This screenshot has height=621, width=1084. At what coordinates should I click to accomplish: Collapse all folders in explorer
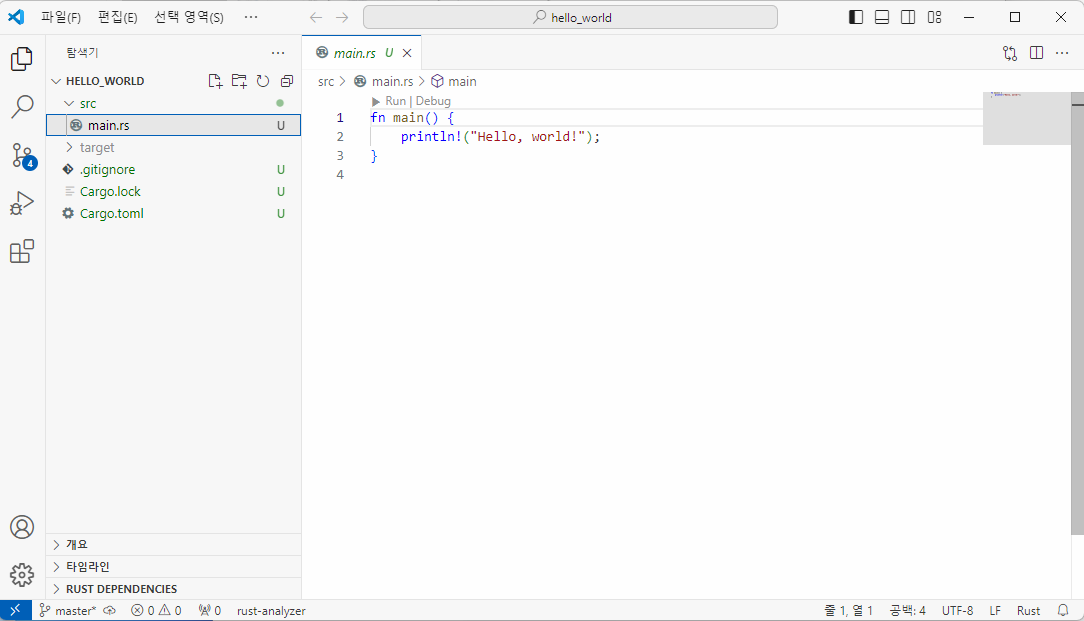coord(287,81)
